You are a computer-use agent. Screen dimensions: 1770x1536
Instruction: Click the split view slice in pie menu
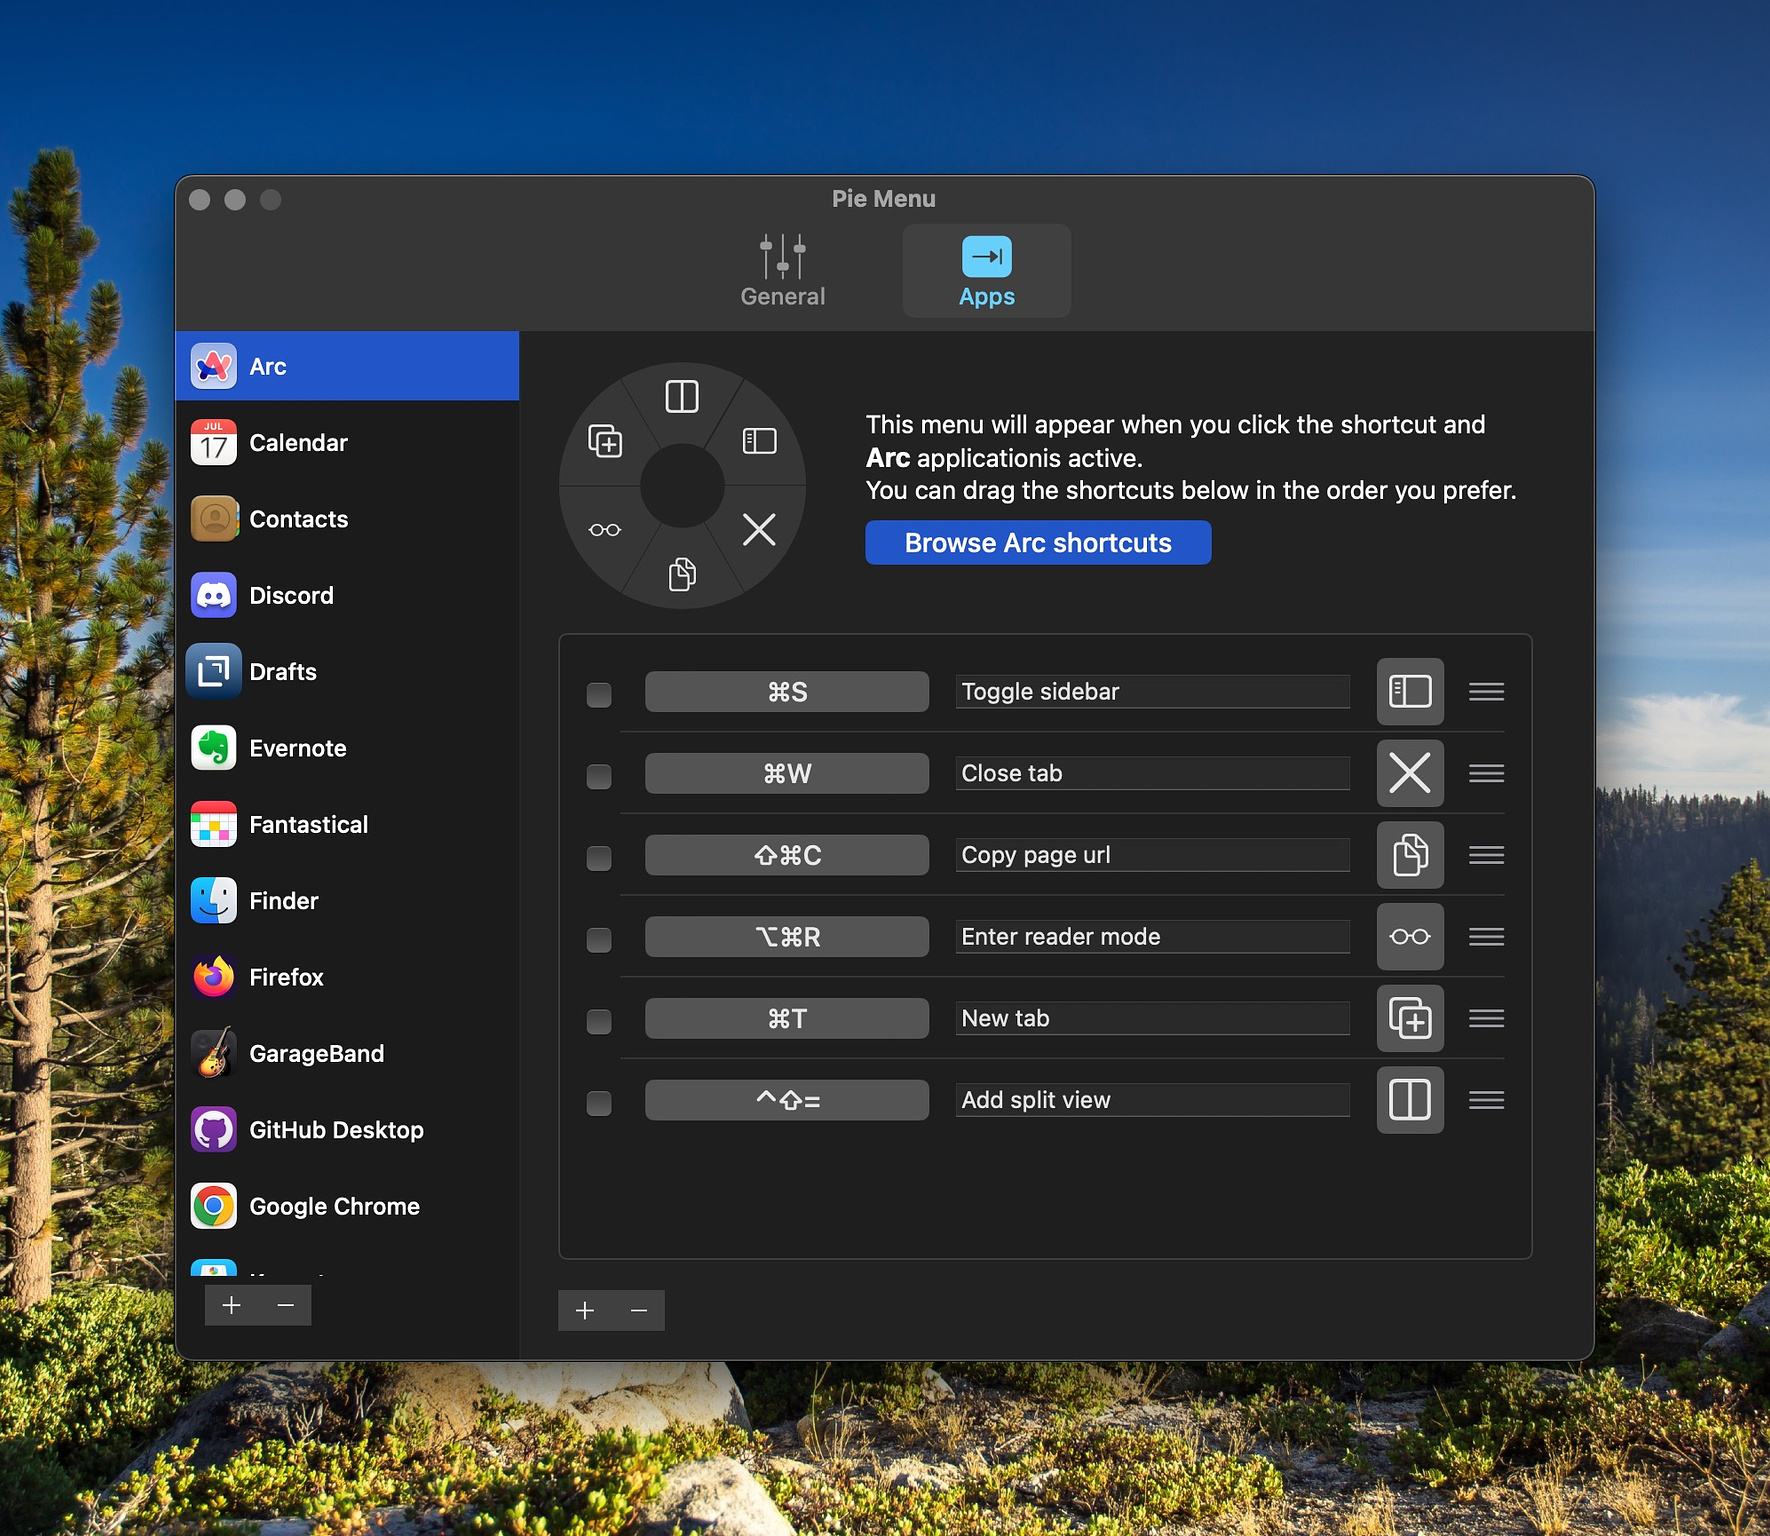(x=682, y=397)
